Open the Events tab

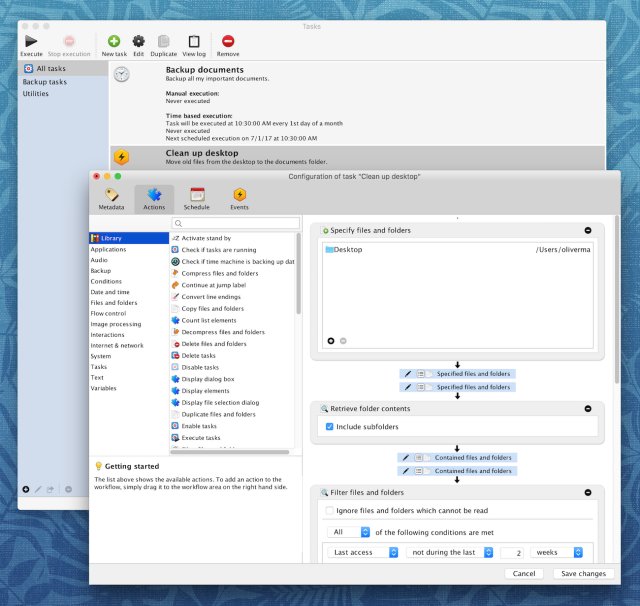click(240, 196)
